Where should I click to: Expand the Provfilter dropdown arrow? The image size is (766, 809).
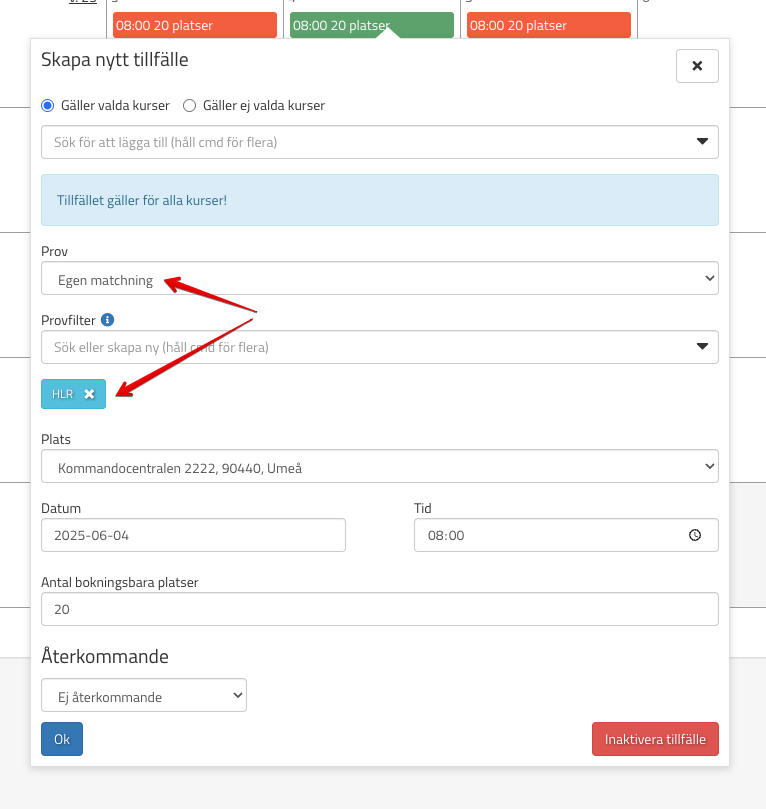(x=702, y=347)
